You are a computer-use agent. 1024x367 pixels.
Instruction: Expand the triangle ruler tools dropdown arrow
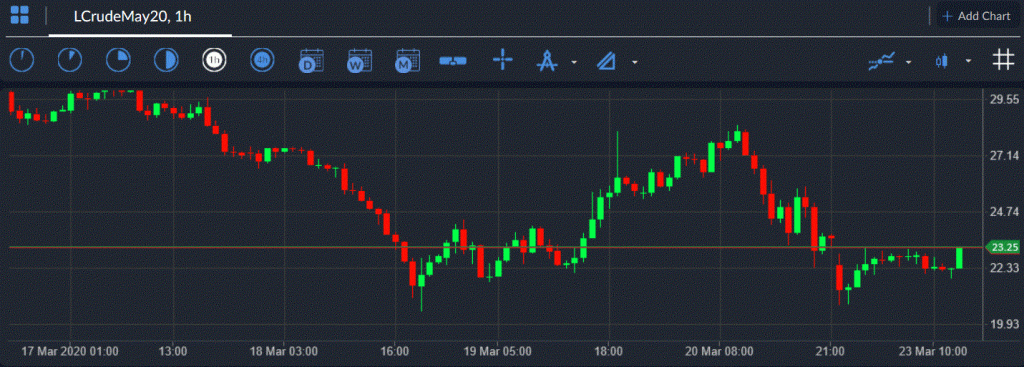coord(634,63)
